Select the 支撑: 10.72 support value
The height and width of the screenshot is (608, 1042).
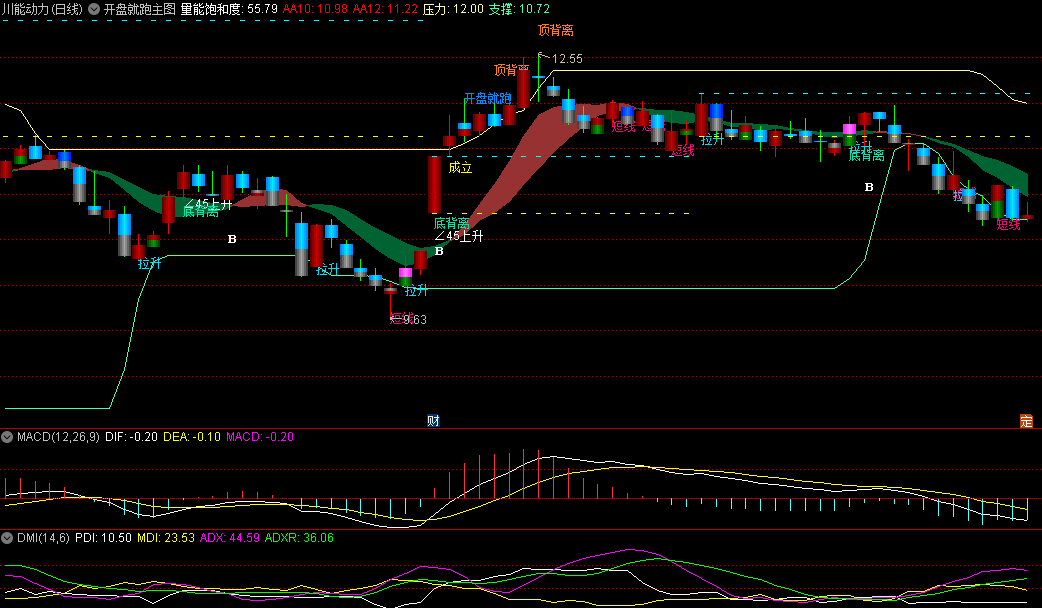(x=520, y=9)
